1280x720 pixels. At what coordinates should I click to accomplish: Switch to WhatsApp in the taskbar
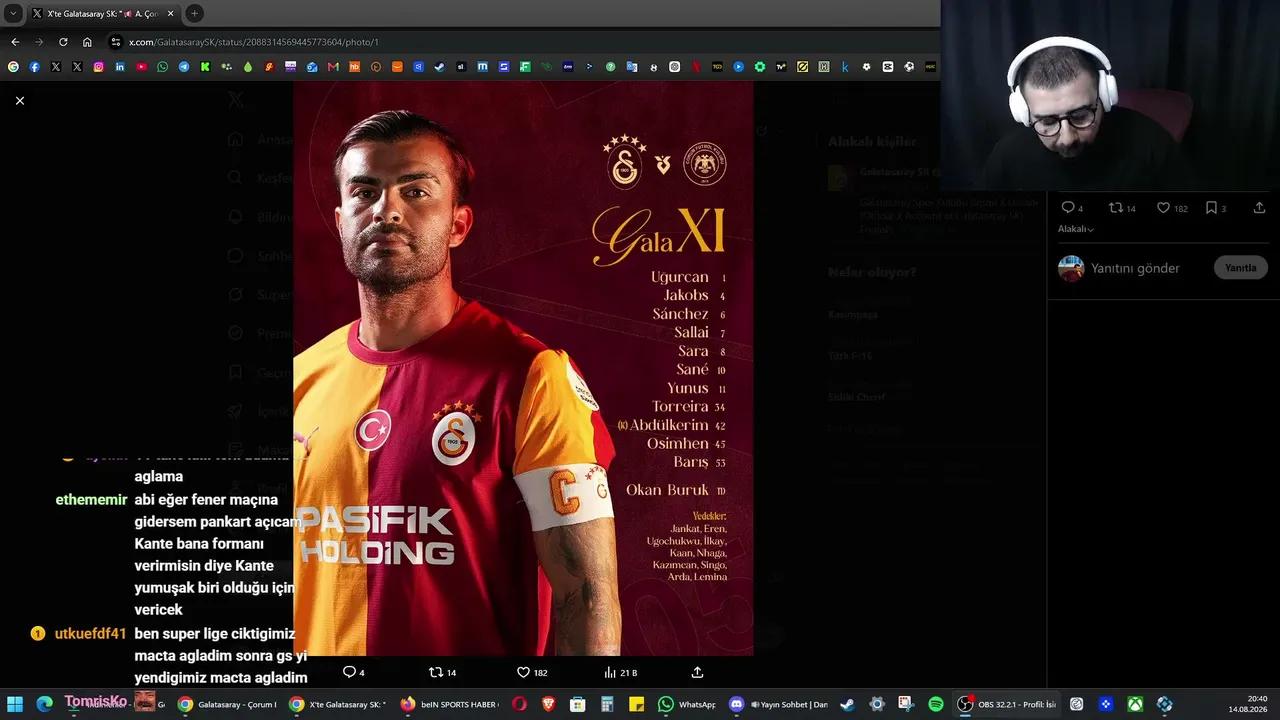click(688, 704)
